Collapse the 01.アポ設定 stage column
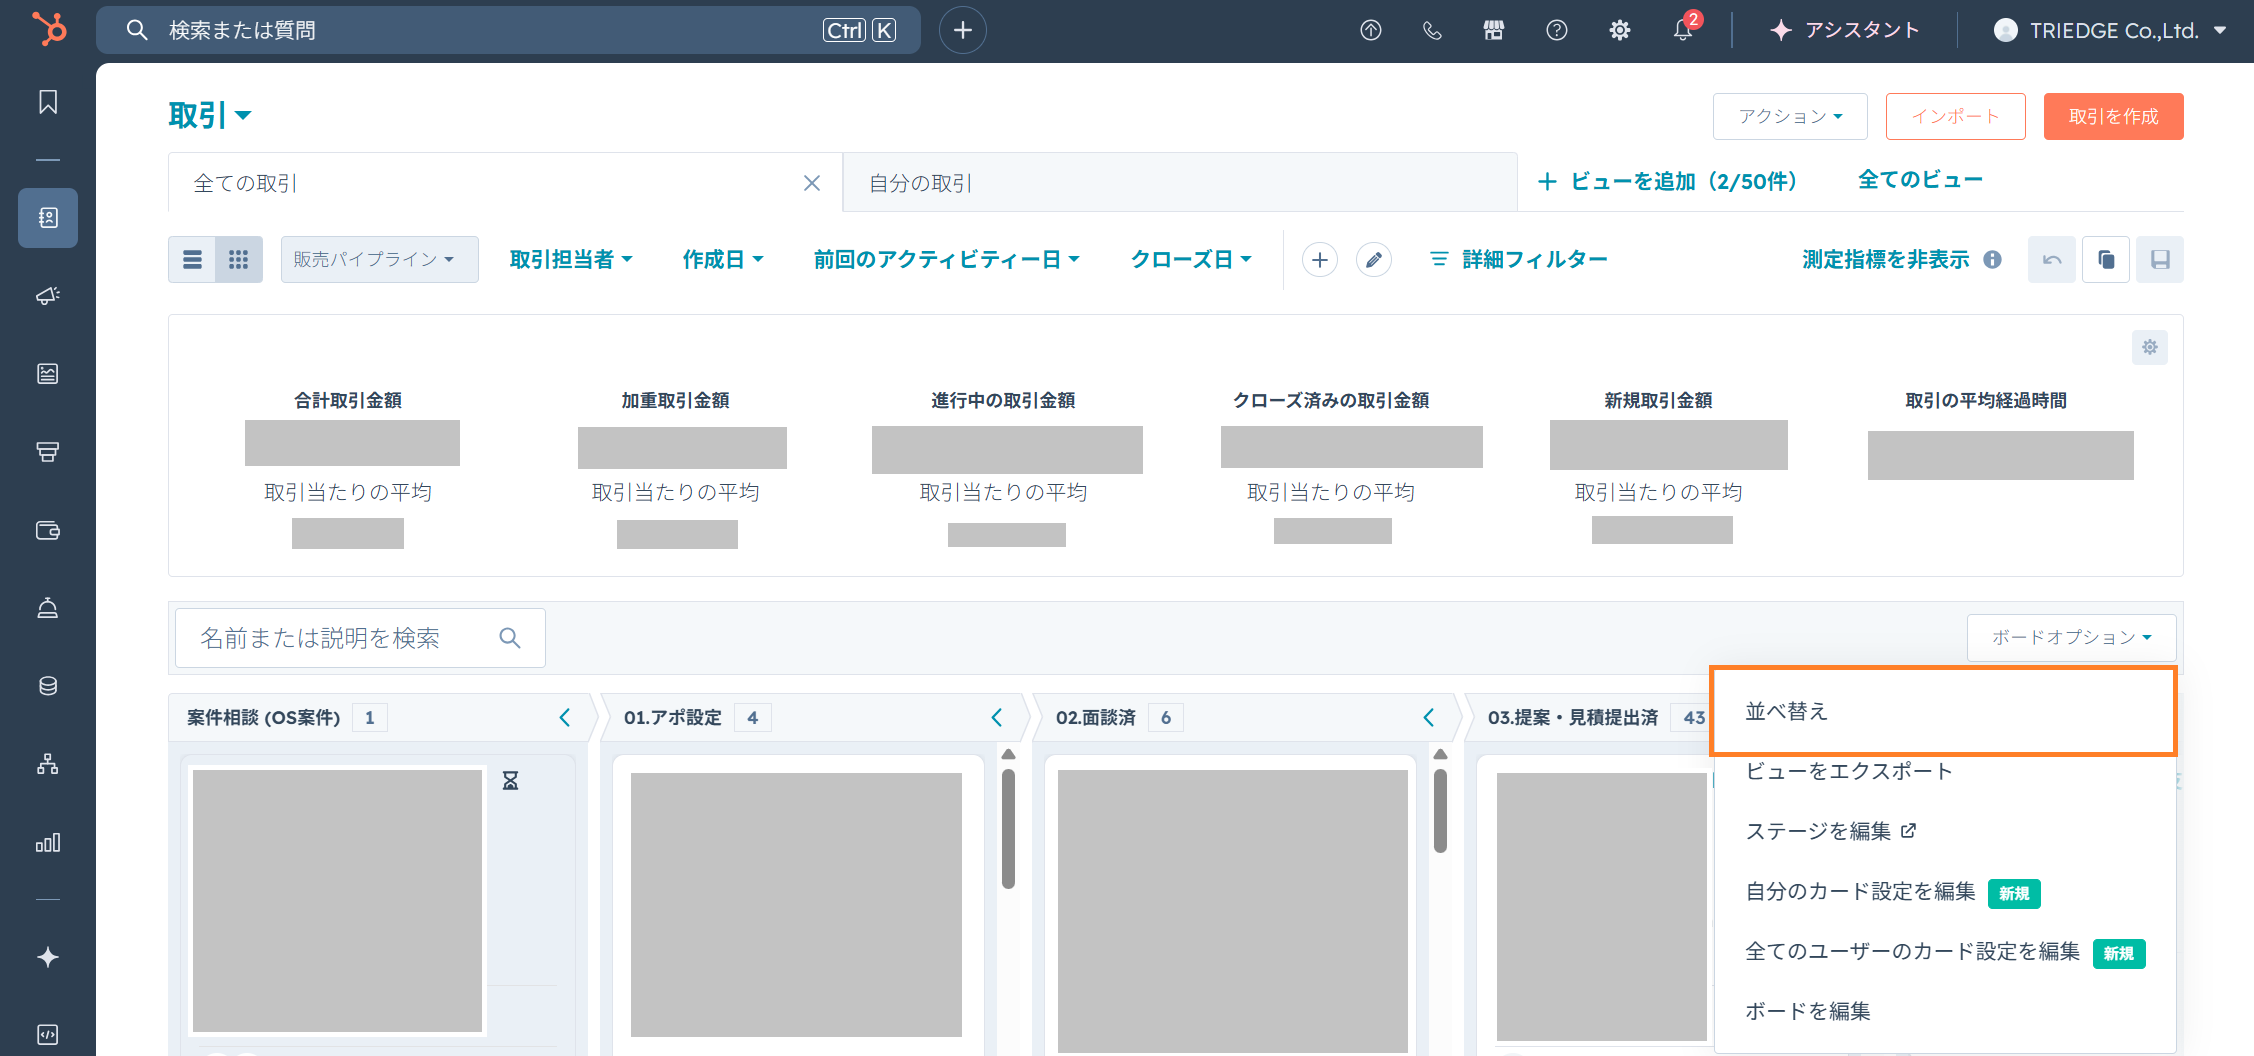The height and width of the screenshot is (1056, 2254). point(997,717)
